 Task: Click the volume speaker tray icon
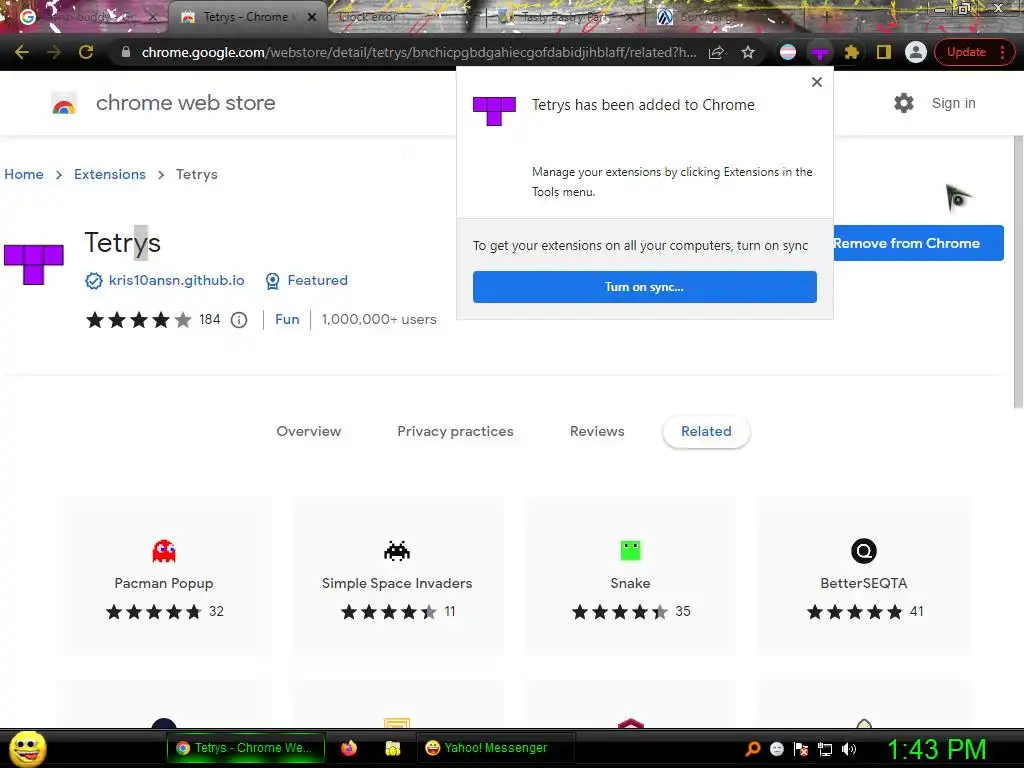click(x=848, y=749)
